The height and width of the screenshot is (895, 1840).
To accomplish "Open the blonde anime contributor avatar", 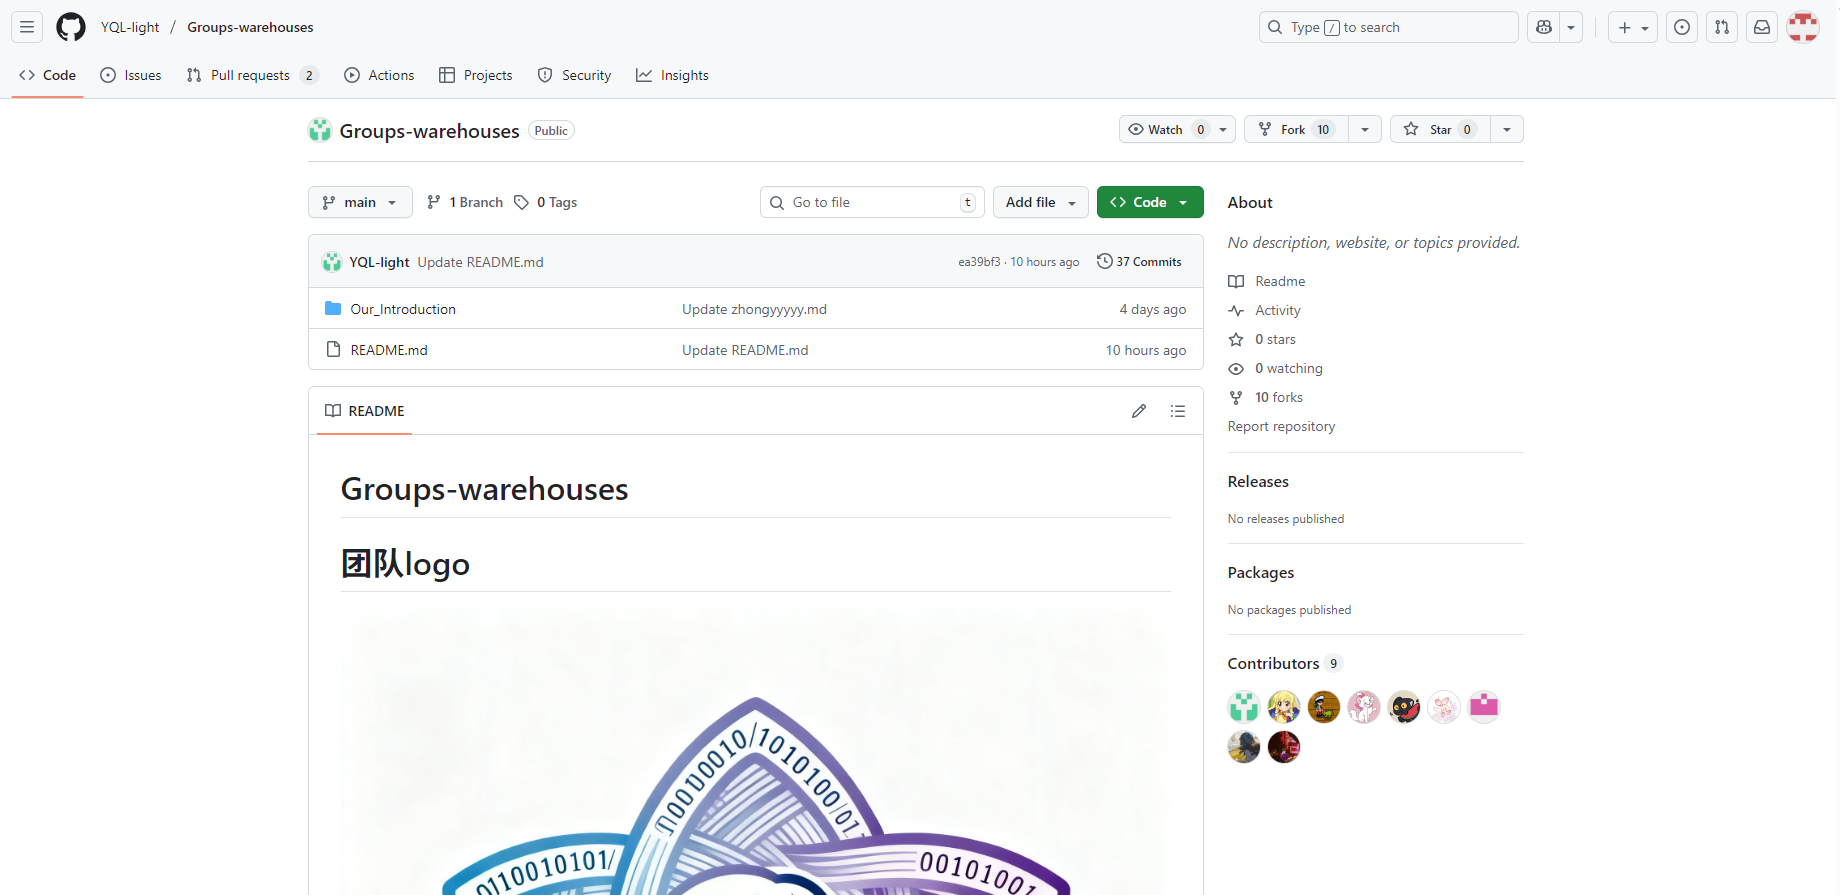I will pyautogui.click(x=1284, y=707).
